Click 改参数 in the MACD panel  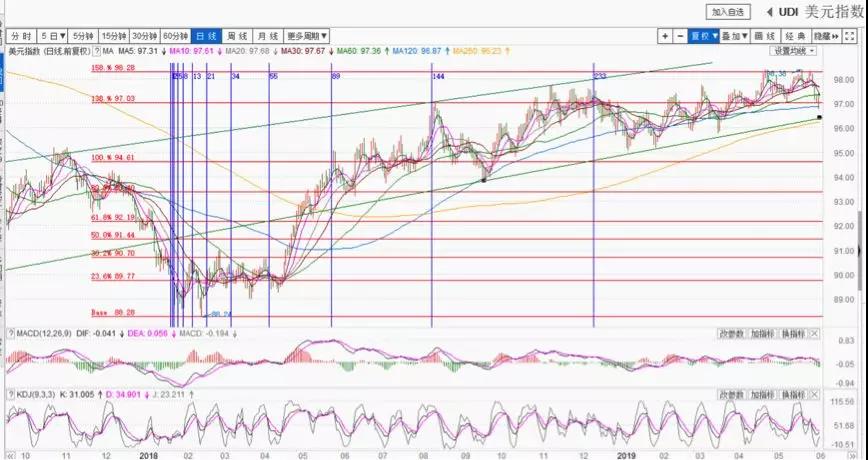point(732,333)
